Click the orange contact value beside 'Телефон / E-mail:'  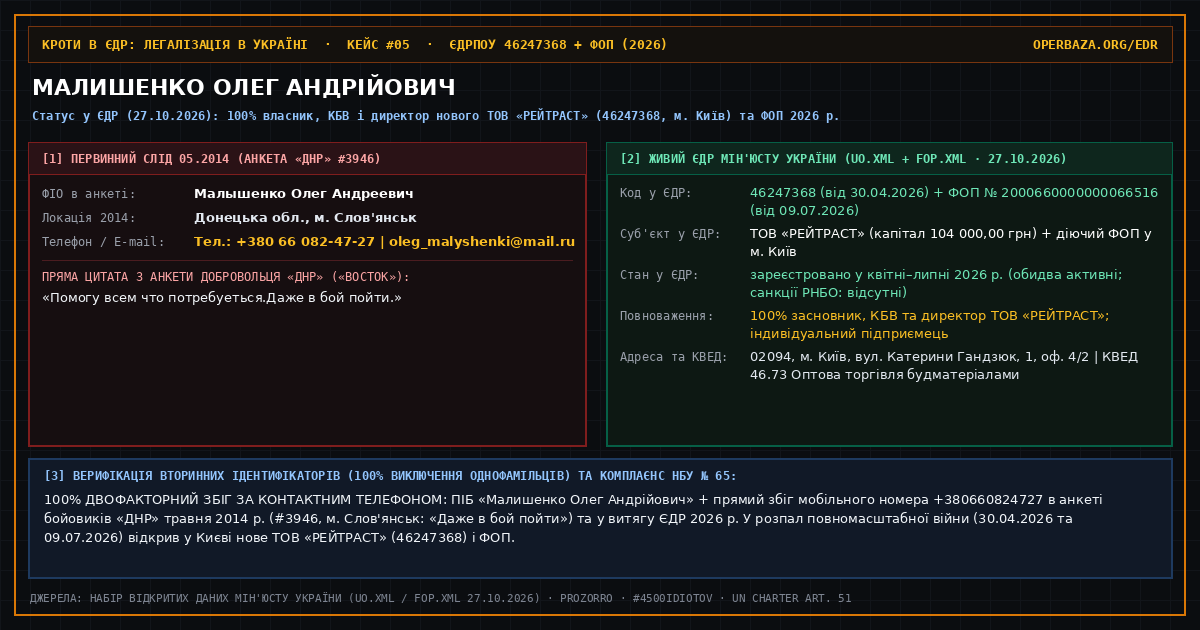coord(384,242)
